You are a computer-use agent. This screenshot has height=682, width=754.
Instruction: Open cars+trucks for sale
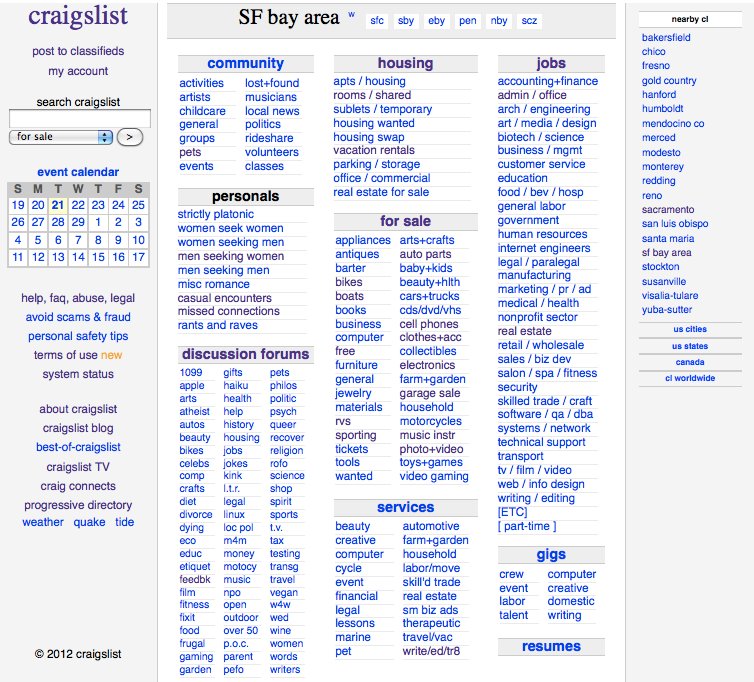pos(429,296)
